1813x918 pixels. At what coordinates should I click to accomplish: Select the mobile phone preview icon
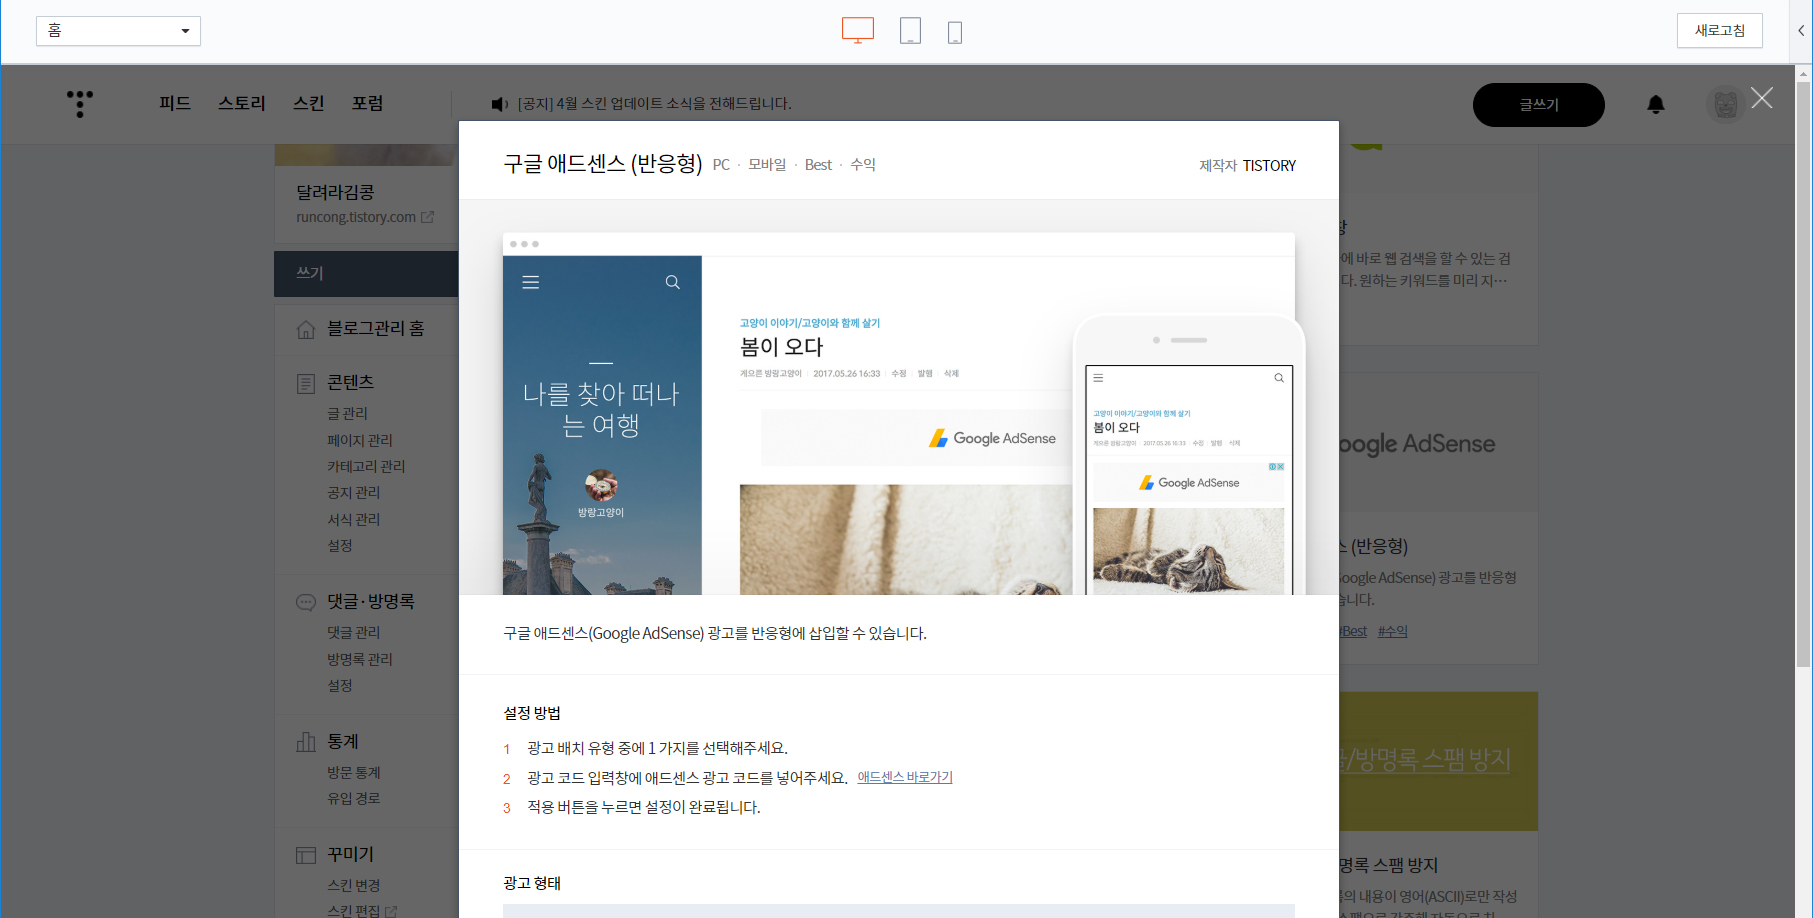[x=955, y=32]
